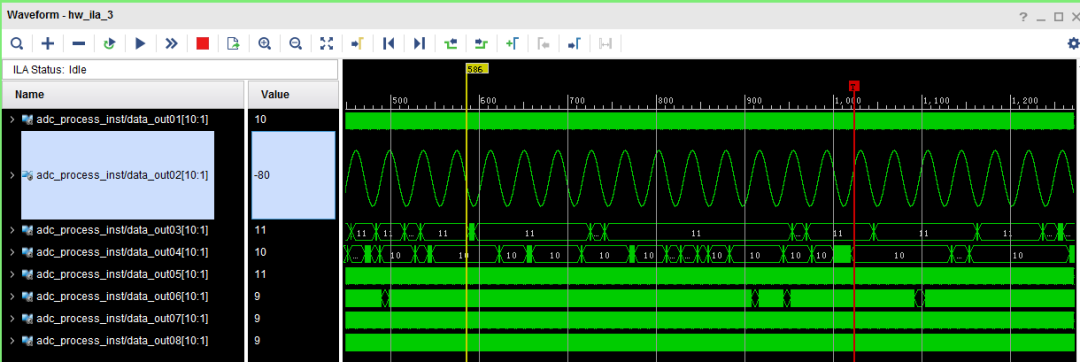This screenshot has width=1080, height=362.
Task: Go to previous marker
Action: tap(543, 44)
